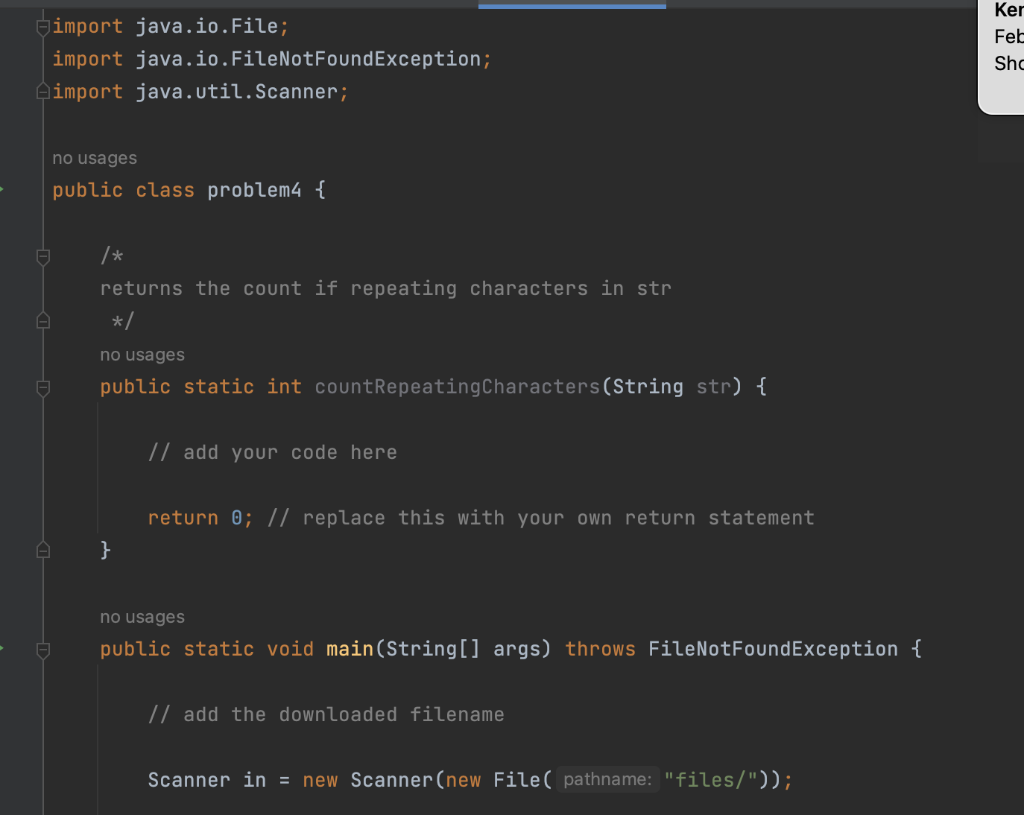This screenshot has height=815, width=1024.
Task: Click the fold arrow beside the main method
Action: [x=42, y=648]
